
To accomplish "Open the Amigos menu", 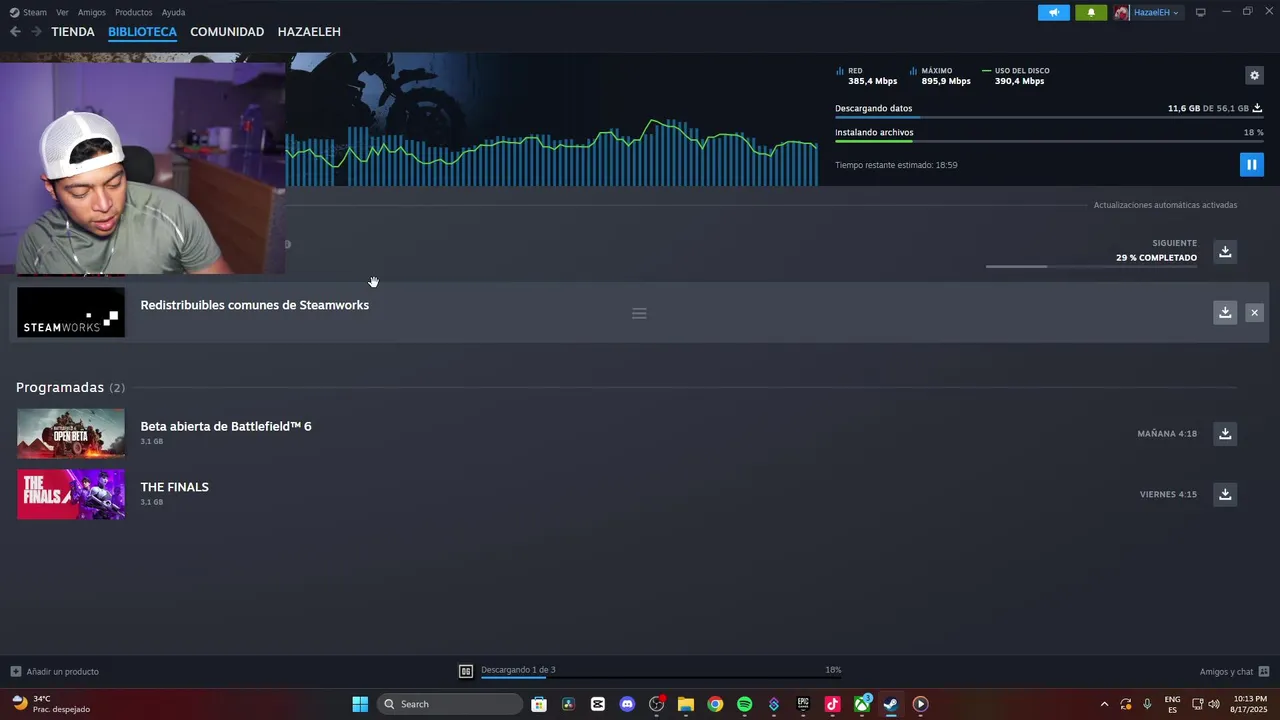I will coord(92,12).
